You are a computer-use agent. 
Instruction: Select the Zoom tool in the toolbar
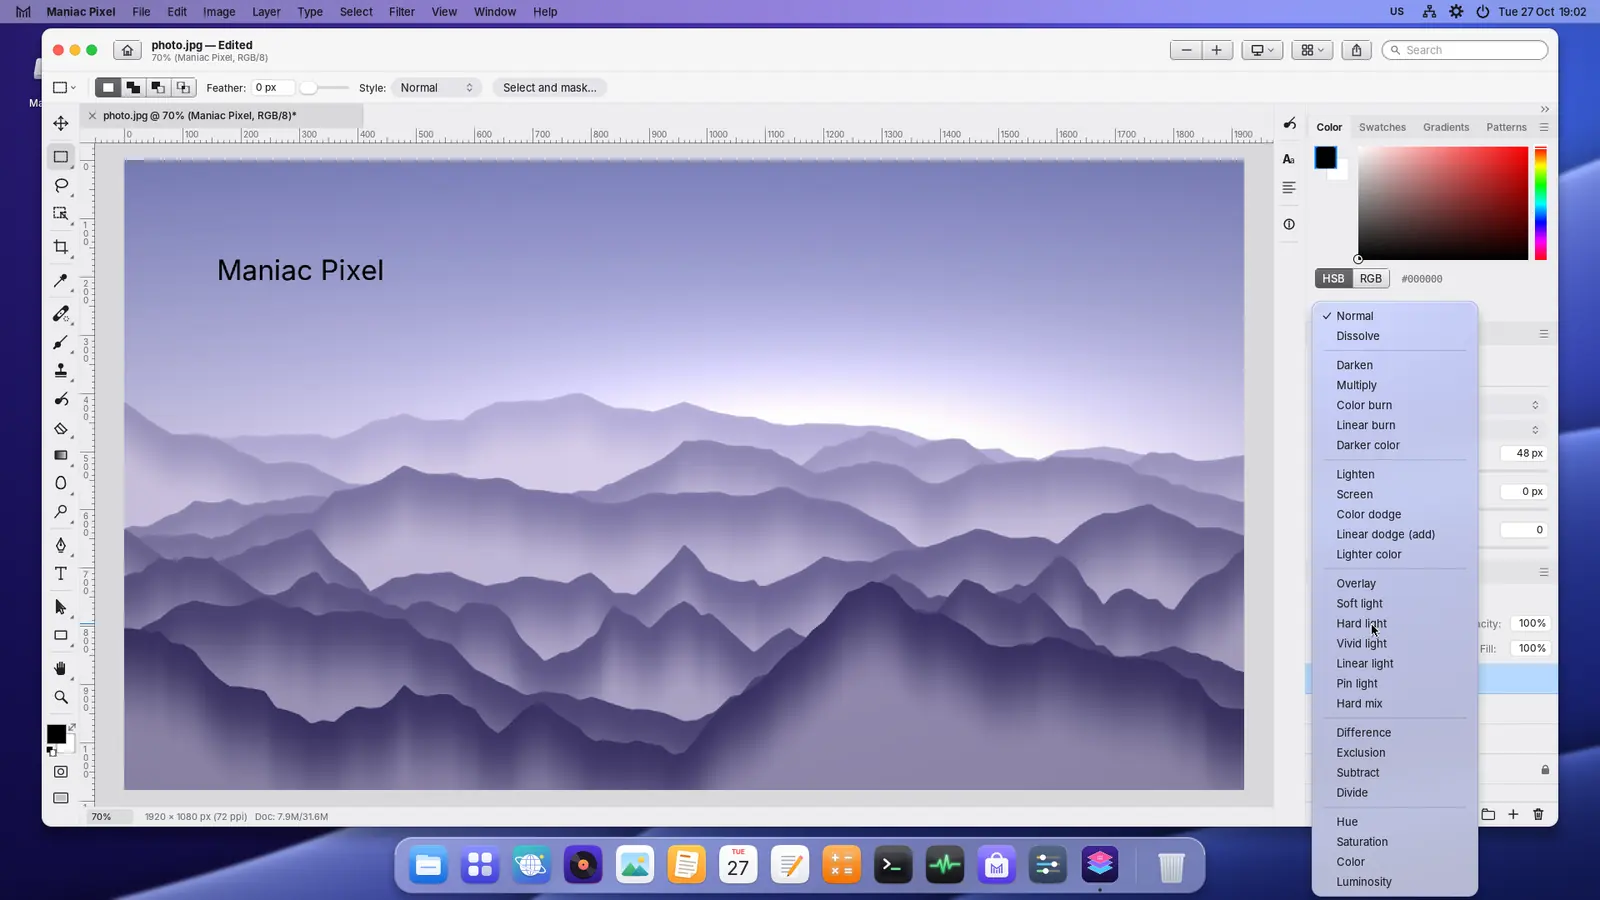tap(61, 697)
